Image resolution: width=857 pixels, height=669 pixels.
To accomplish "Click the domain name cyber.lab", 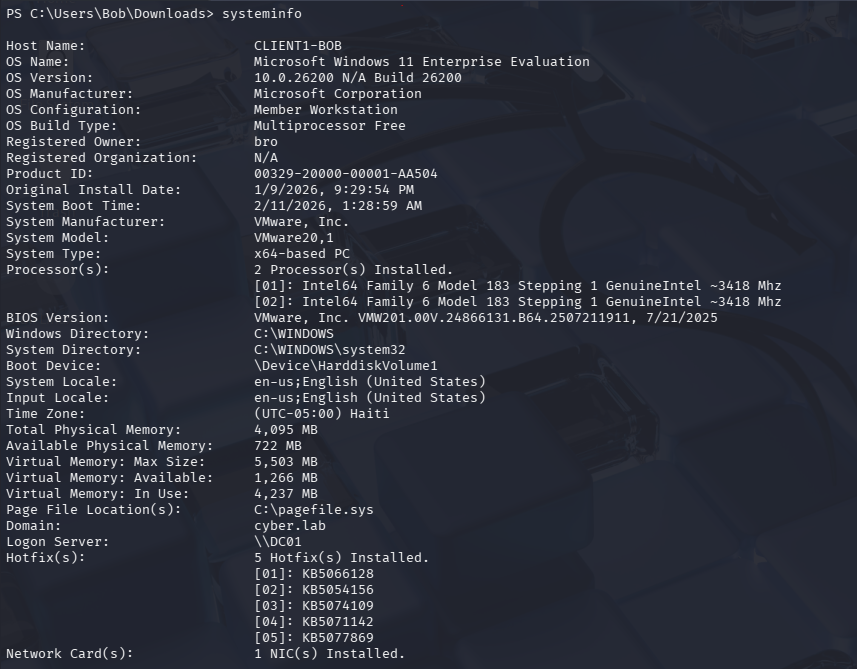I will coord(289,526).
